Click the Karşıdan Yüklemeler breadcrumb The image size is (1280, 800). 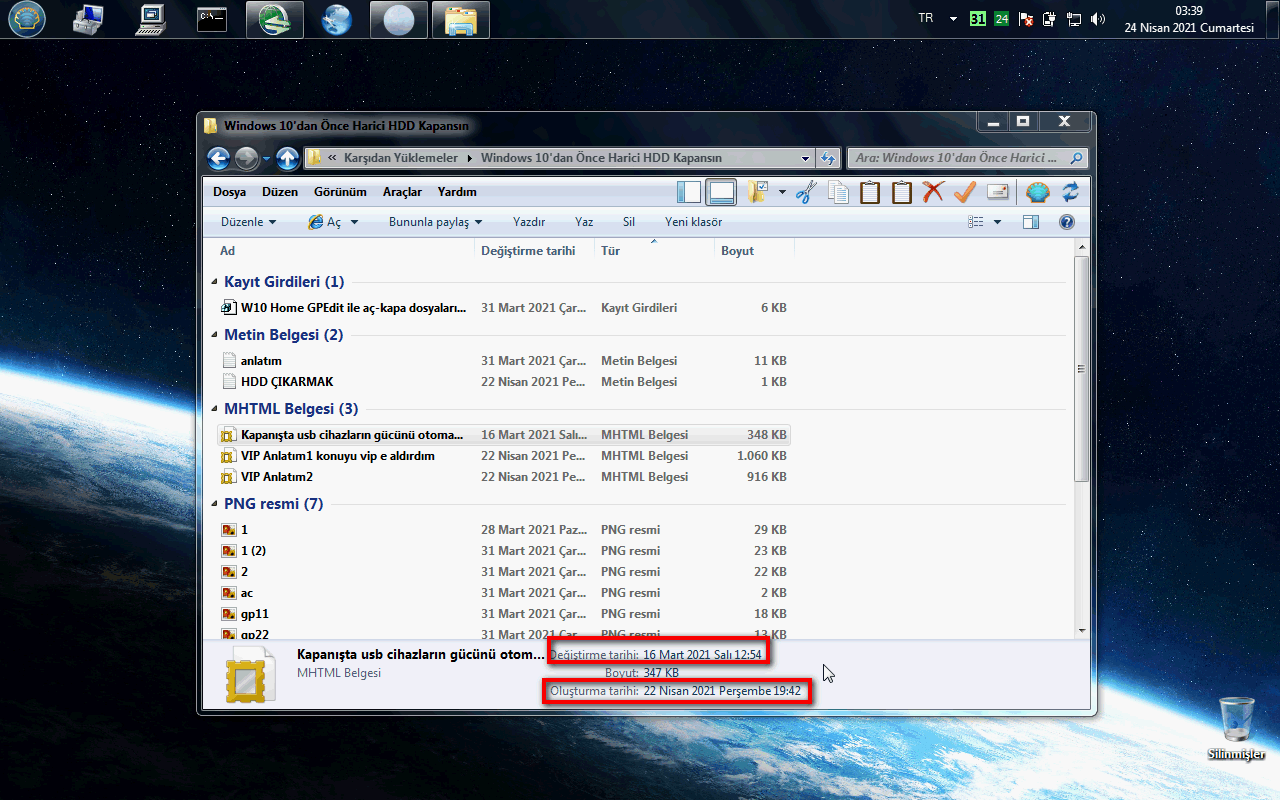click(x=400, y=158)
